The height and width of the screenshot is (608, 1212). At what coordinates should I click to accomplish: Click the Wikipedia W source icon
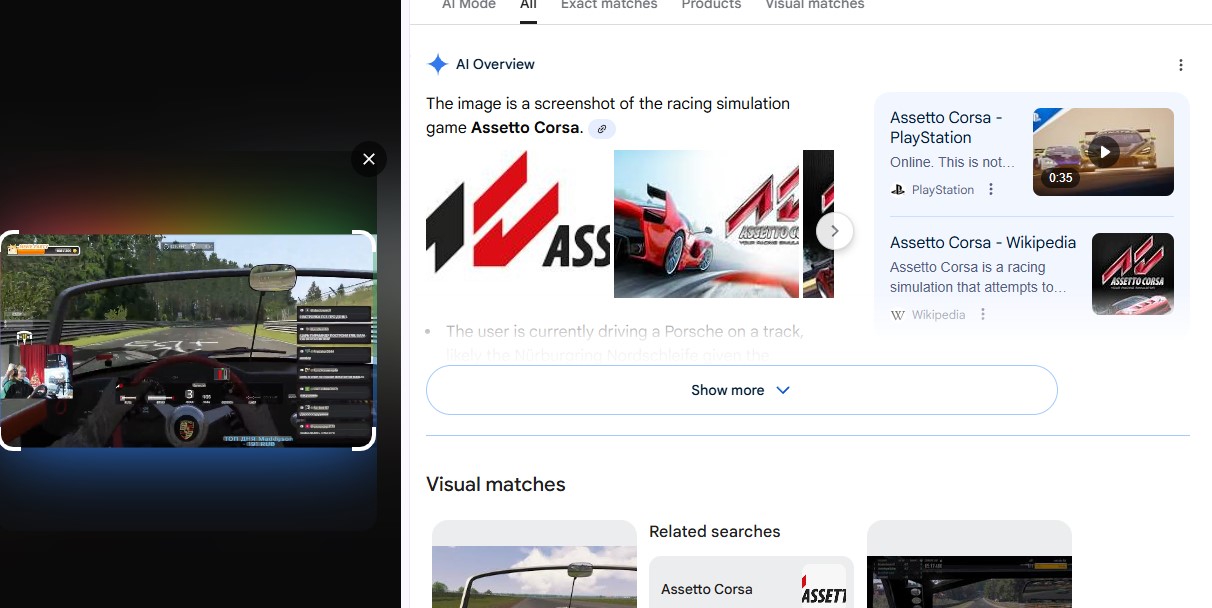(897, 314)
